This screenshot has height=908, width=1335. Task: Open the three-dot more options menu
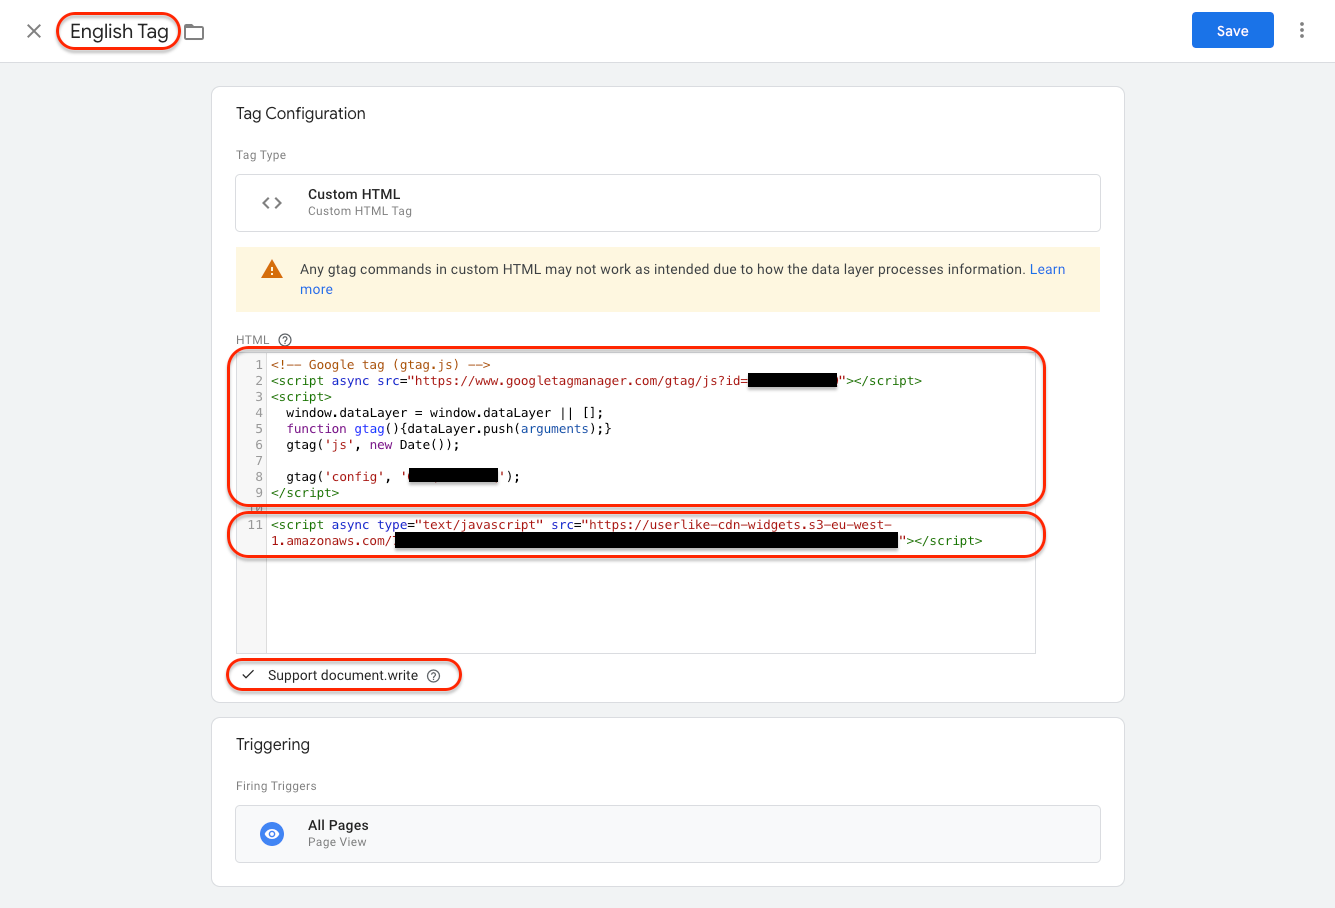coord(1301,30)
